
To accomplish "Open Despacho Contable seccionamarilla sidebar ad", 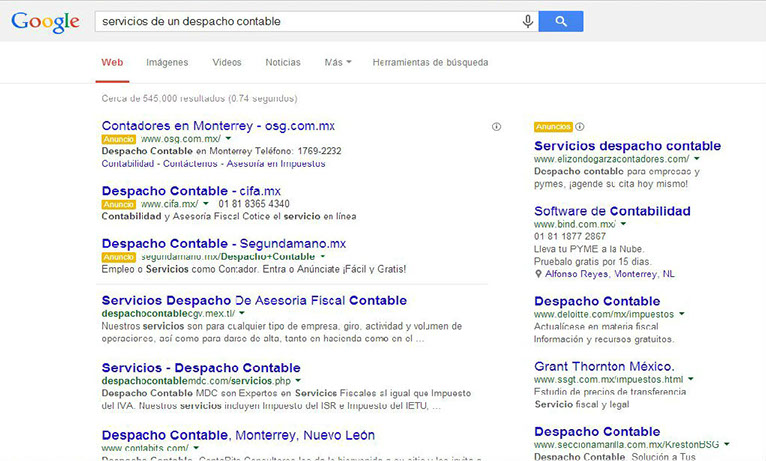I will (597, 432).
